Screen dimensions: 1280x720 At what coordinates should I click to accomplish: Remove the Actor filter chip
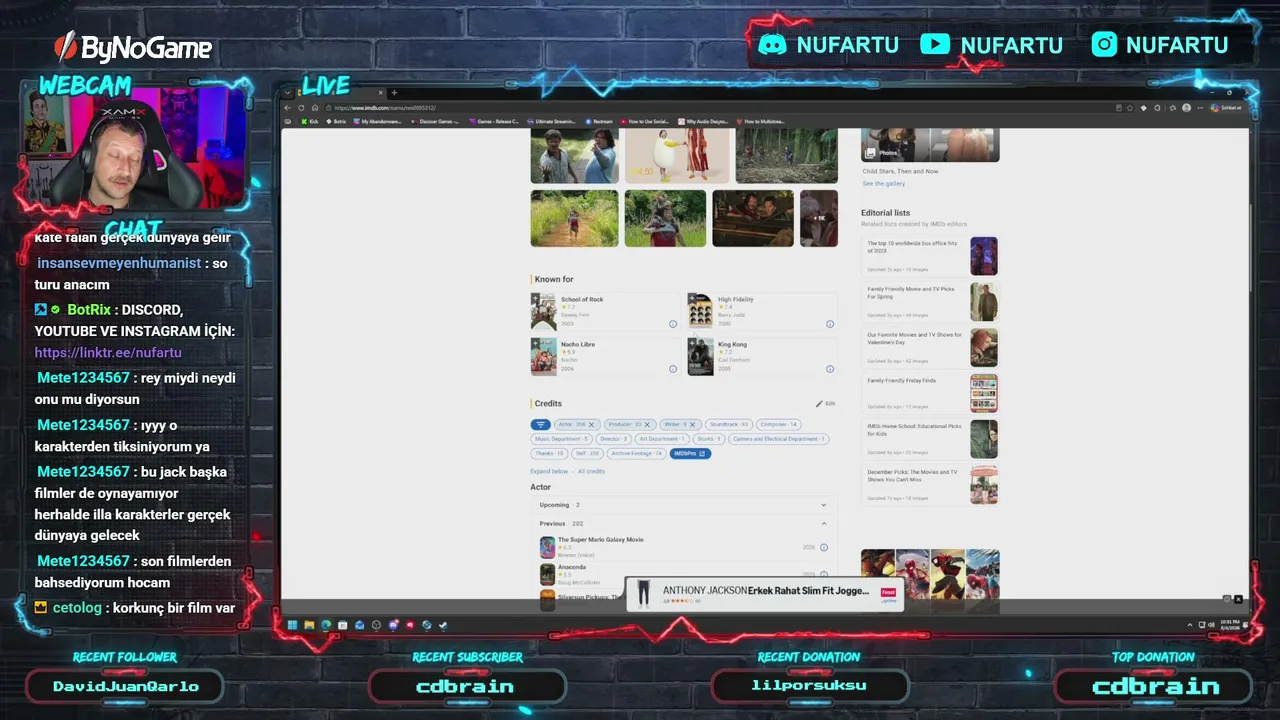(x=591, y=425)
